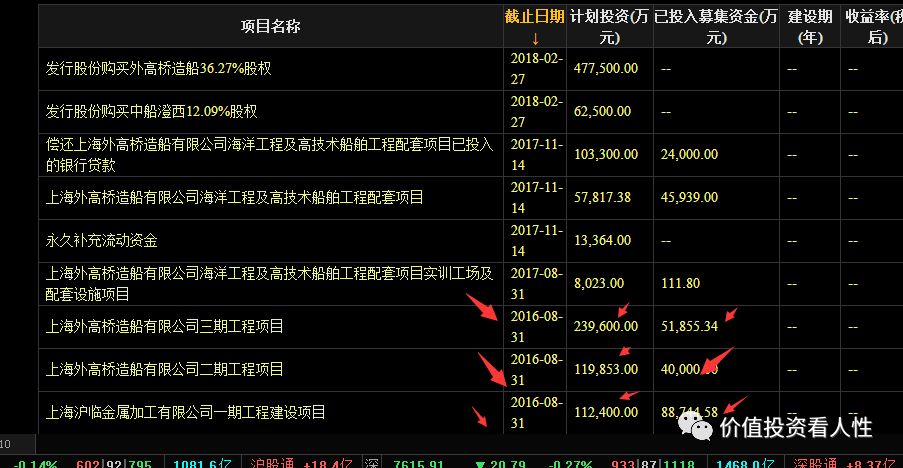This screenshot has height=468, width=903.
Task: Click planned investment value 239,600.00
Action: [606, 326]
